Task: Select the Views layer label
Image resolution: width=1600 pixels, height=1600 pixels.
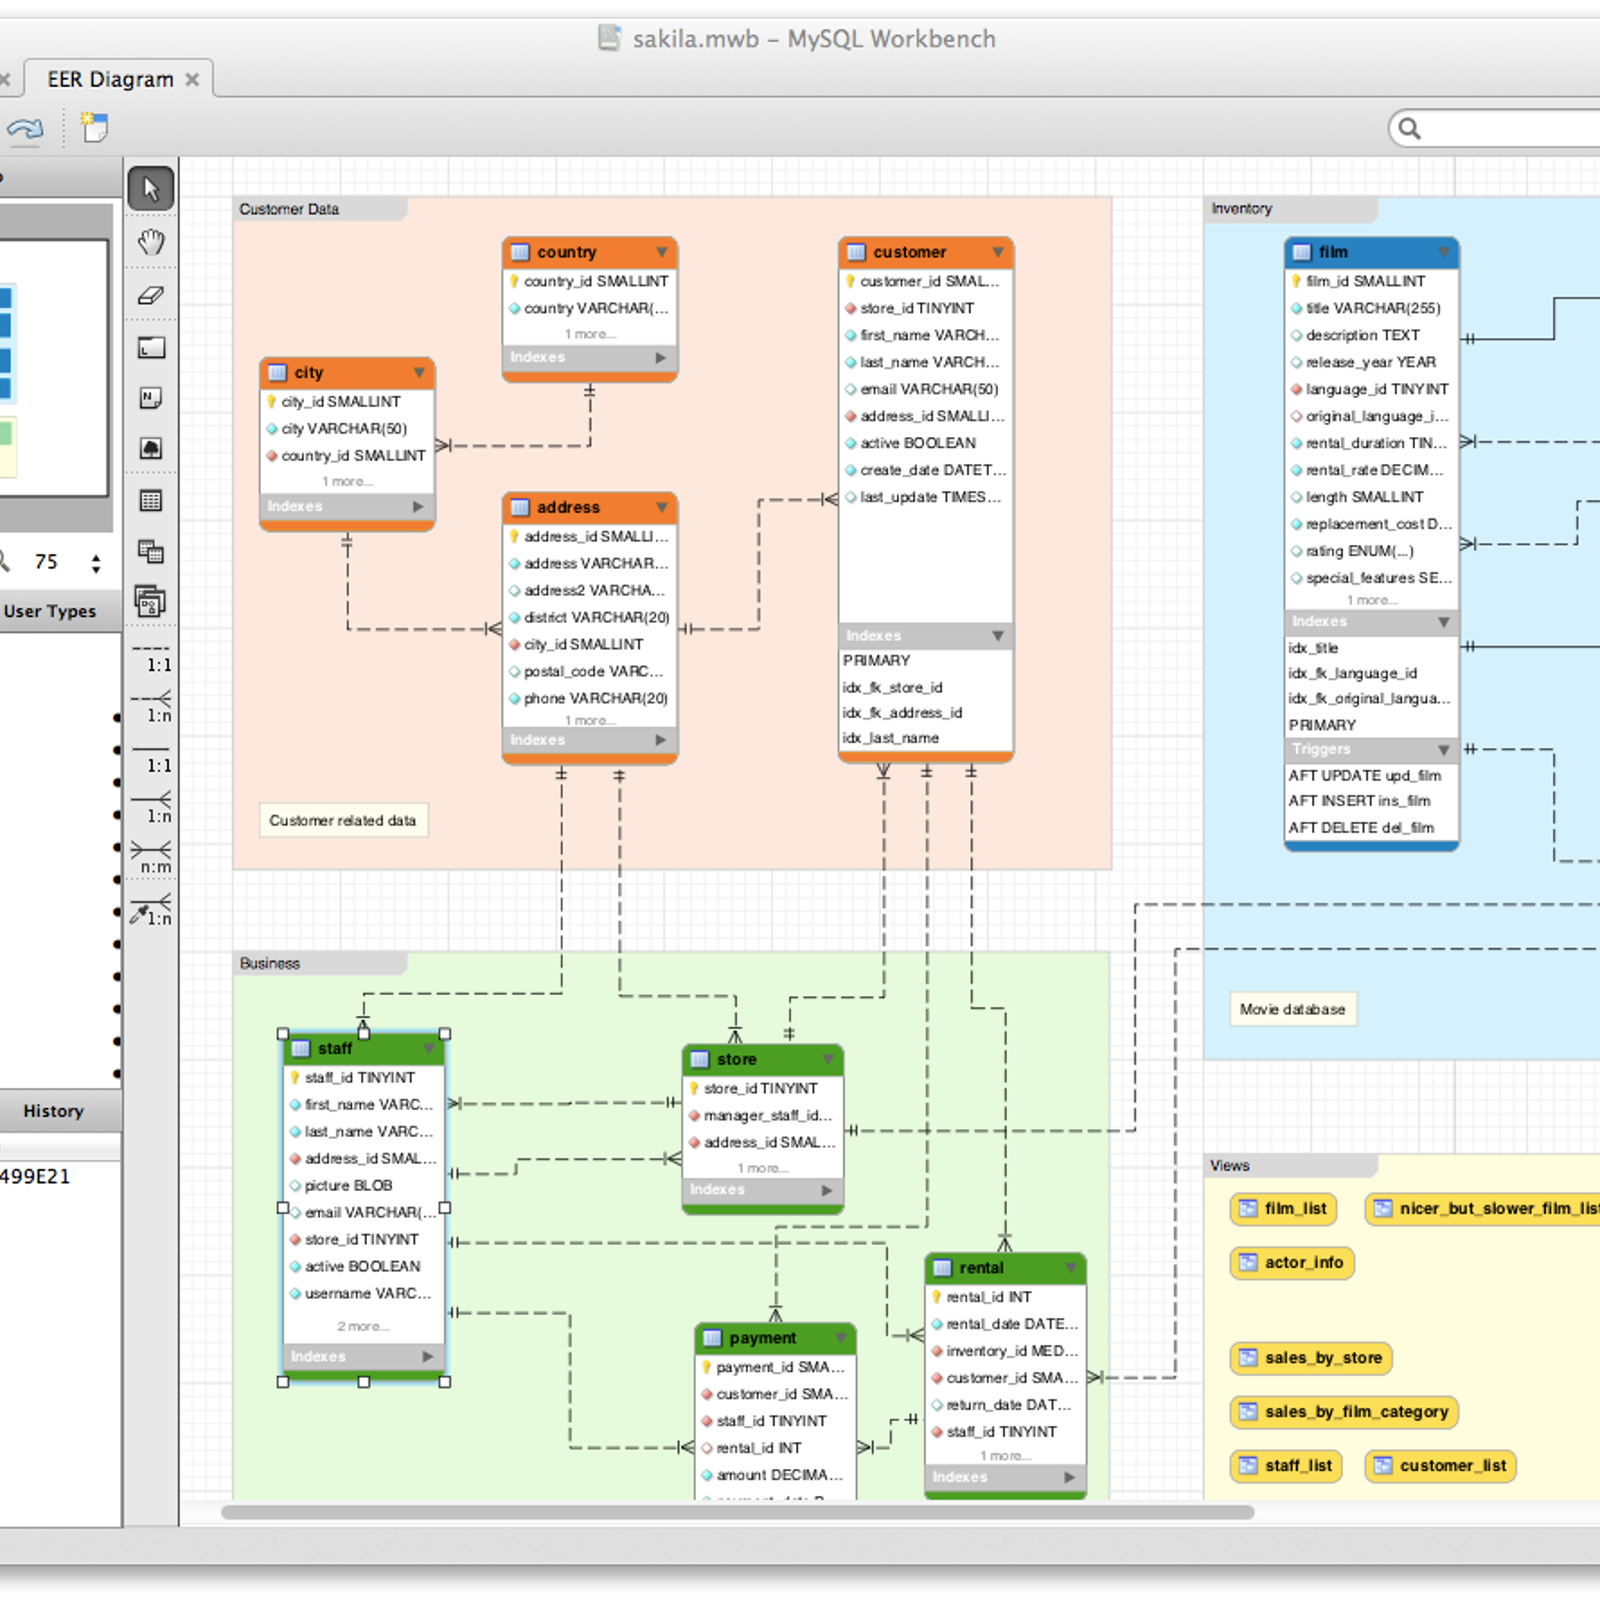Action: coord(1230,1165)
